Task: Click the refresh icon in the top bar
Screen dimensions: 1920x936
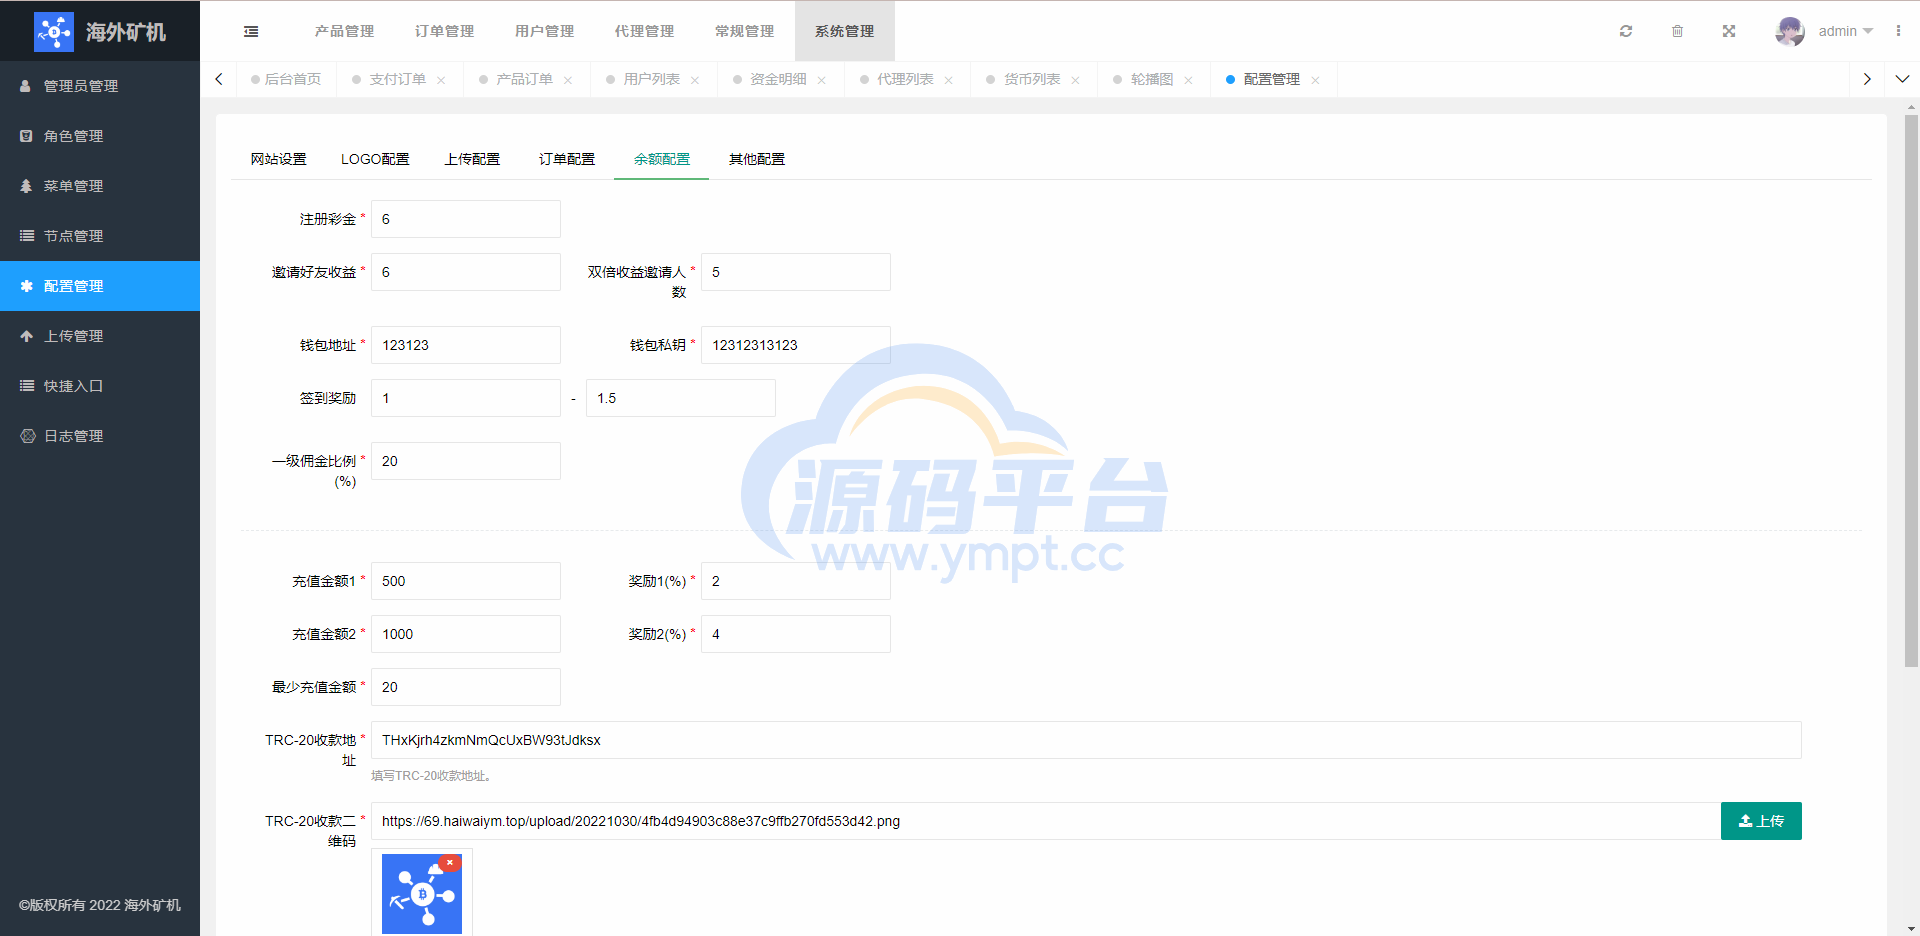Action: pyautogui.click(x=1626, y=31)
